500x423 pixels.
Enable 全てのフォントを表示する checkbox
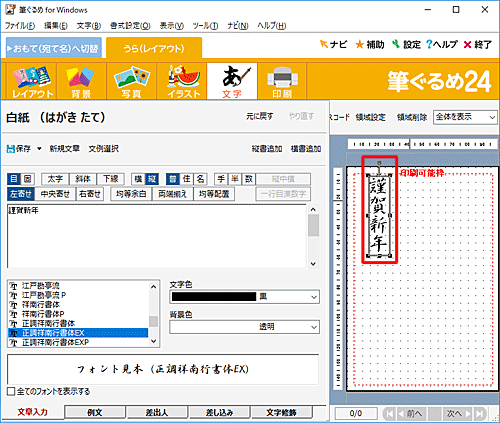[11, 391]
